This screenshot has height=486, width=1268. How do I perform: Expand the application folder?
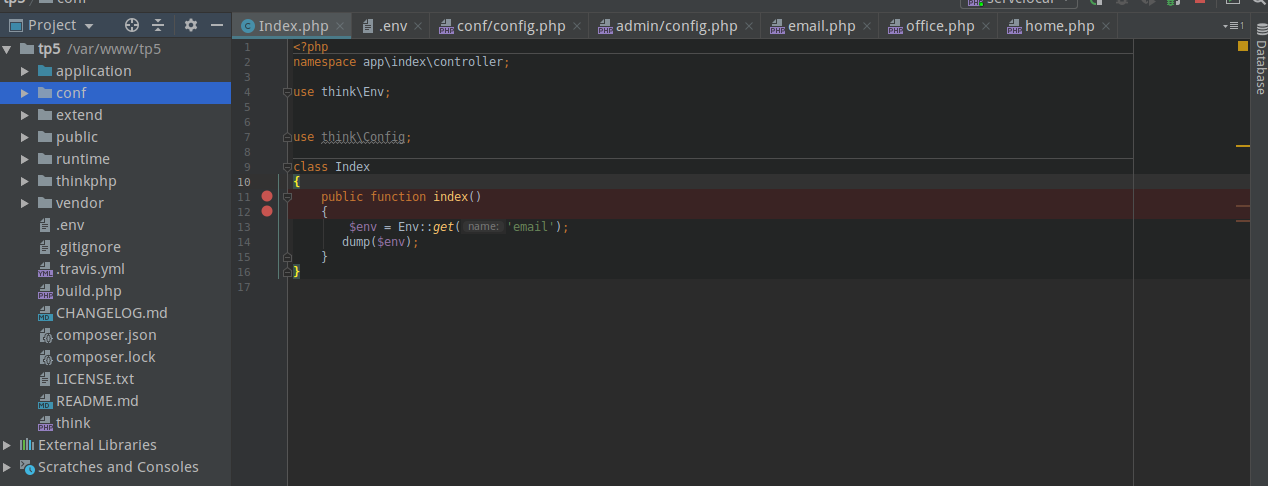tap(25, 71)
